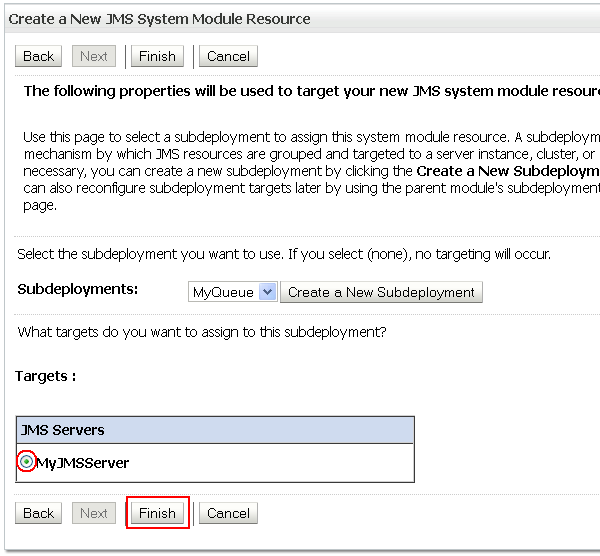Click the bottom grayed-out Next button
600x556 pixels.
point(94,513)
